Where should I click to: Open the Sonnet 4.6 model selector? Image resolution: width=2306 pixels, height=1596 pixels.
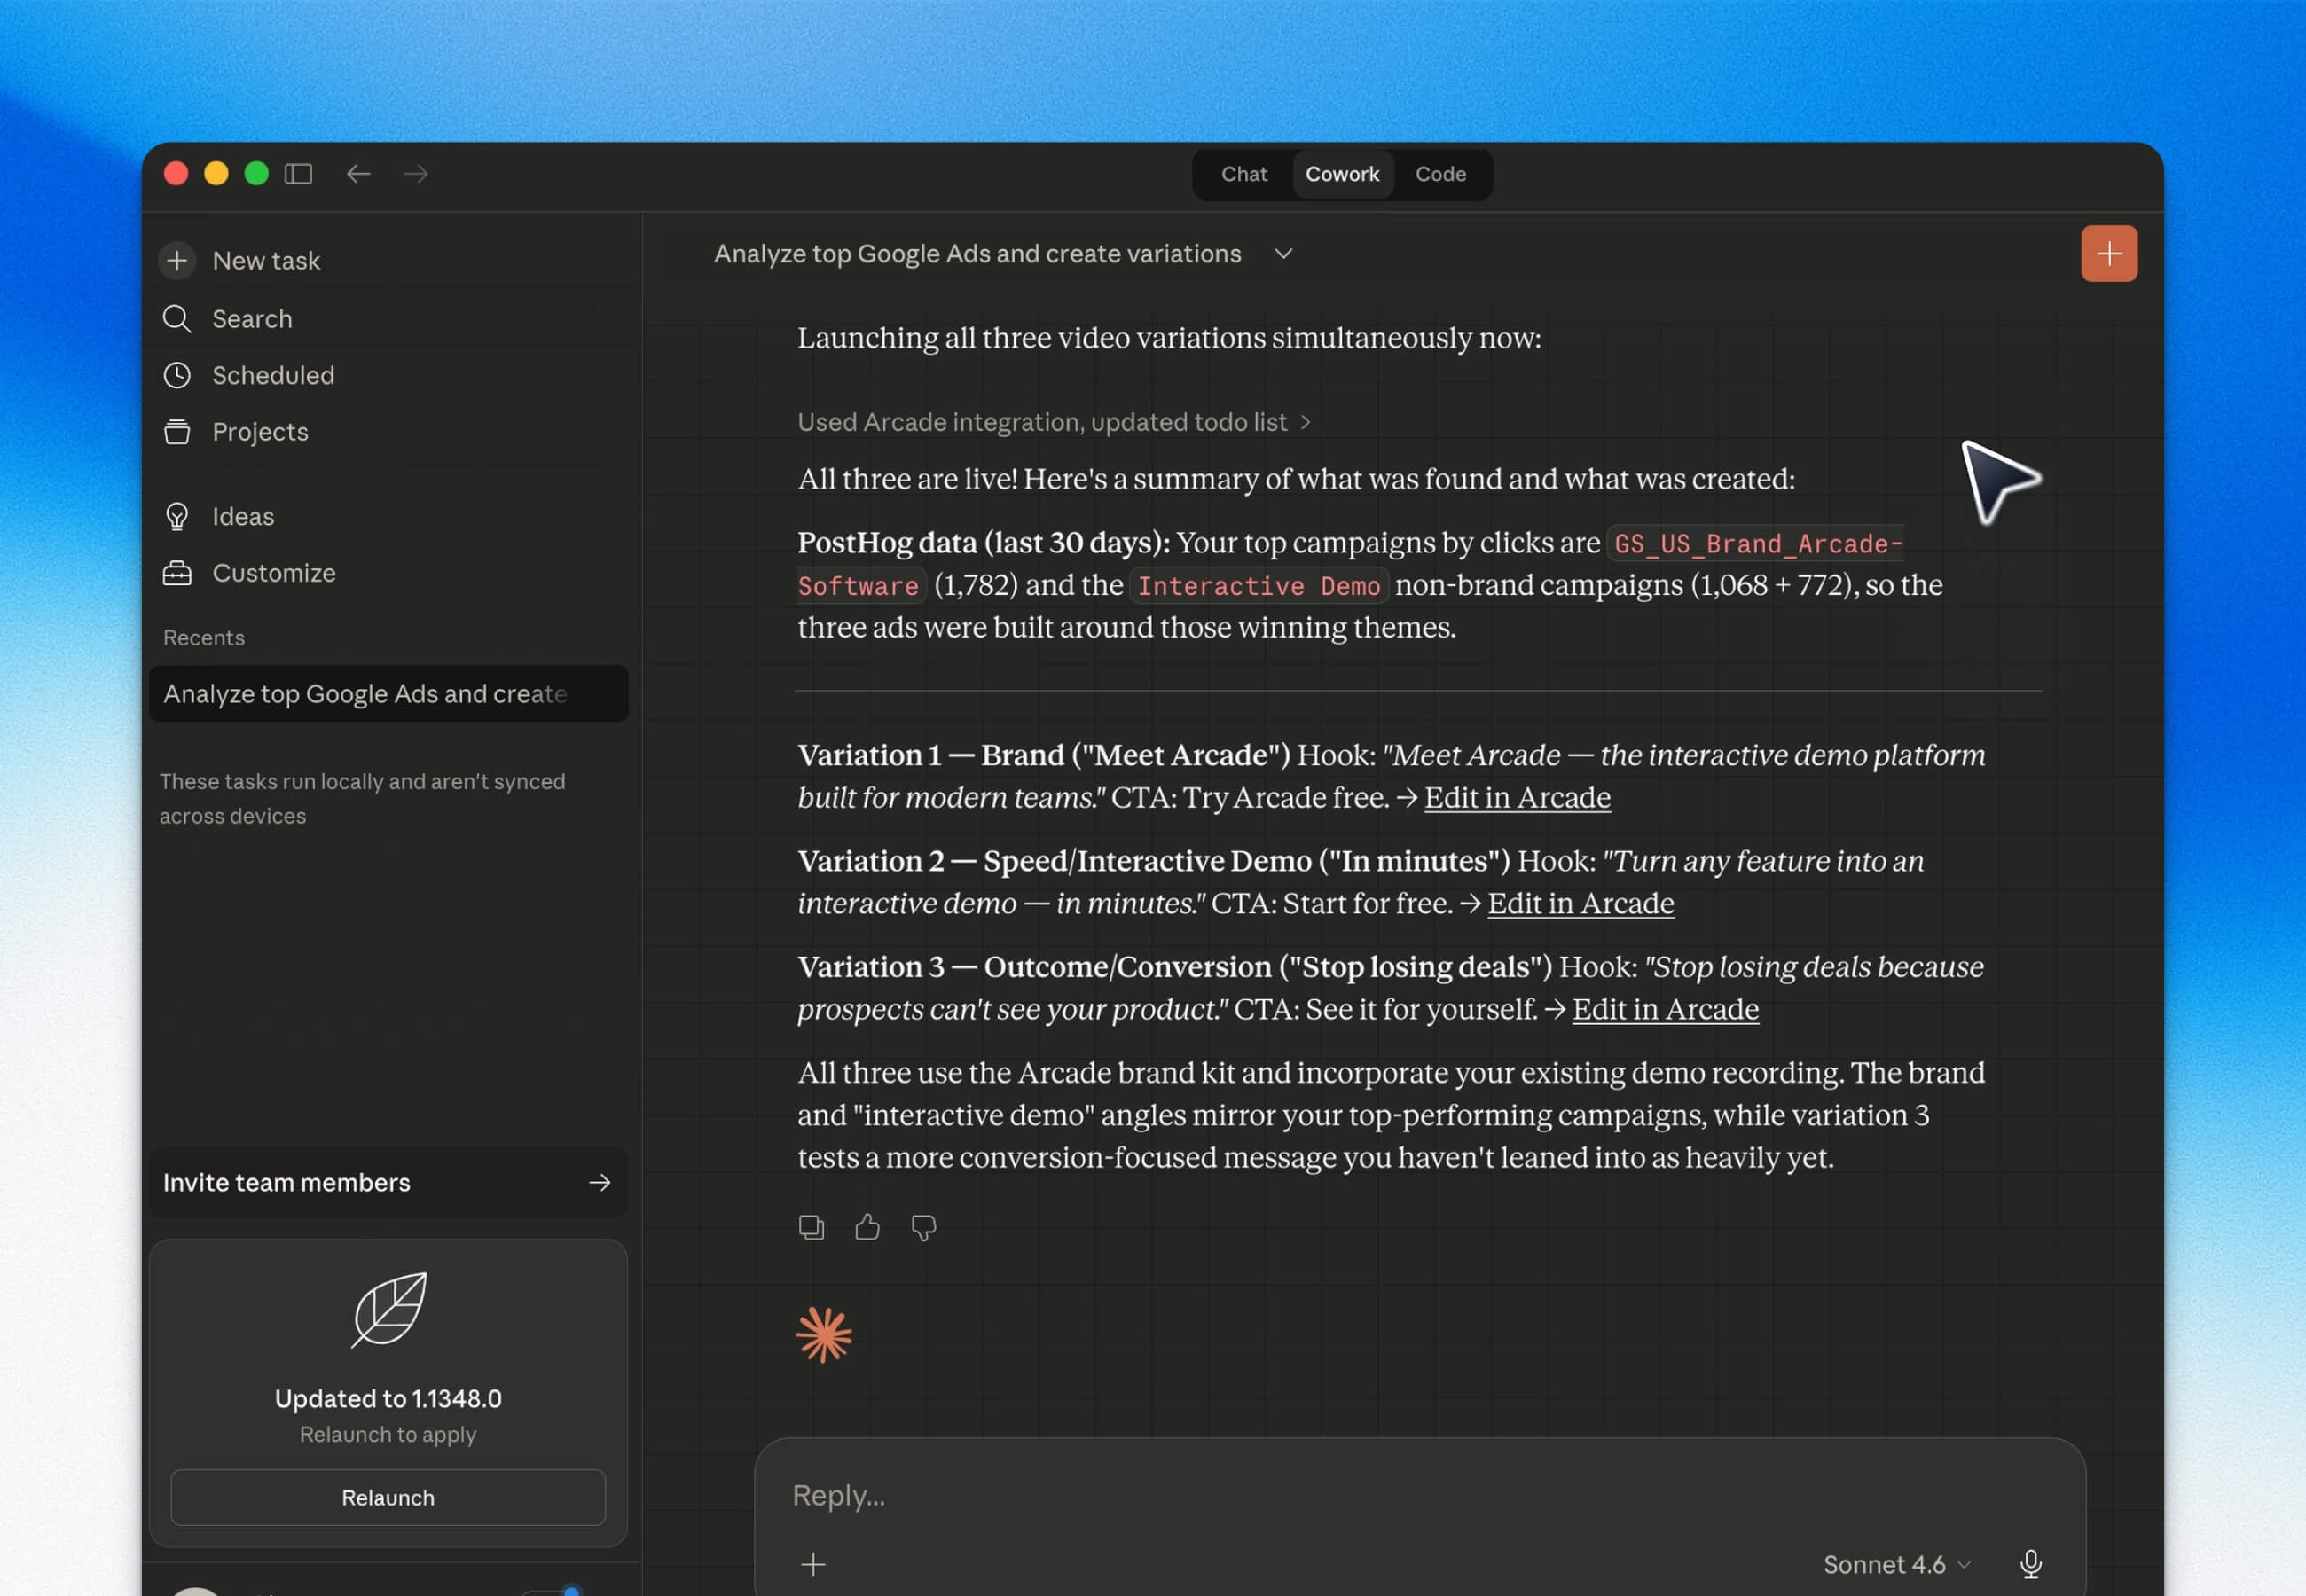pos(1895,1564)
